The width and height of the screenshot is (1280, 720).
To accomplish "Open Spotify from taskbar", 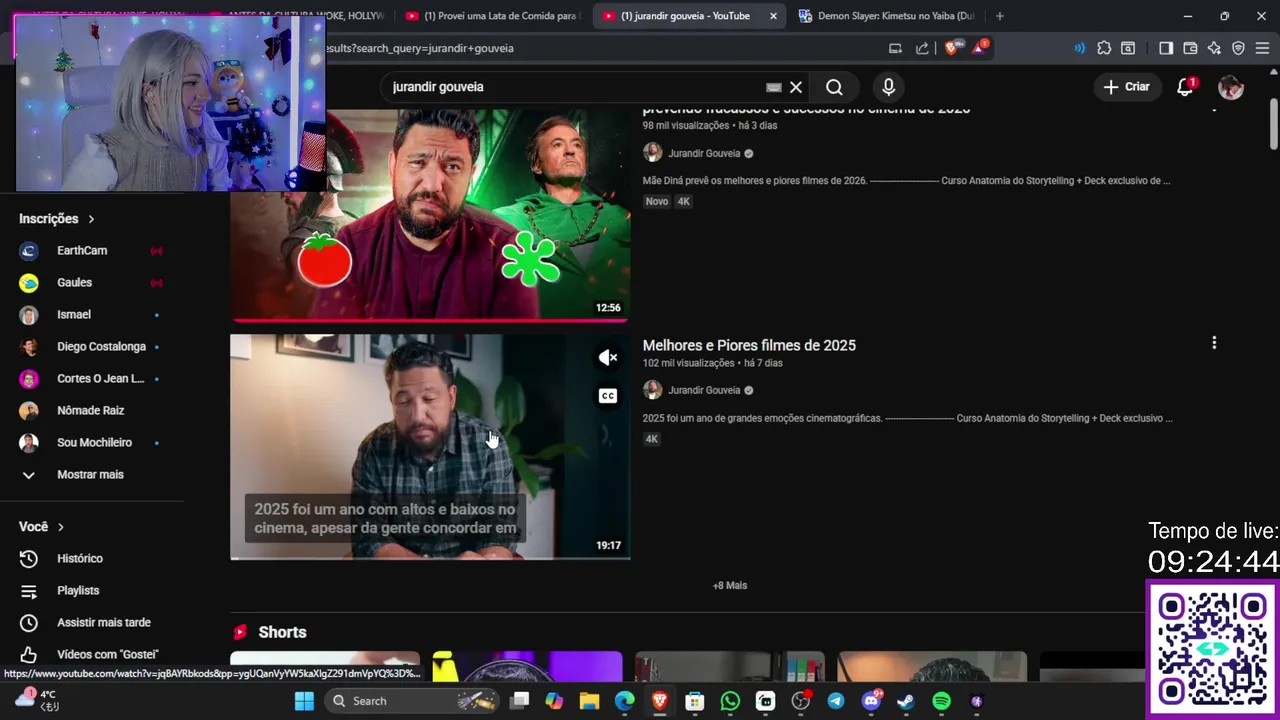I will click(x=941, y=701).
